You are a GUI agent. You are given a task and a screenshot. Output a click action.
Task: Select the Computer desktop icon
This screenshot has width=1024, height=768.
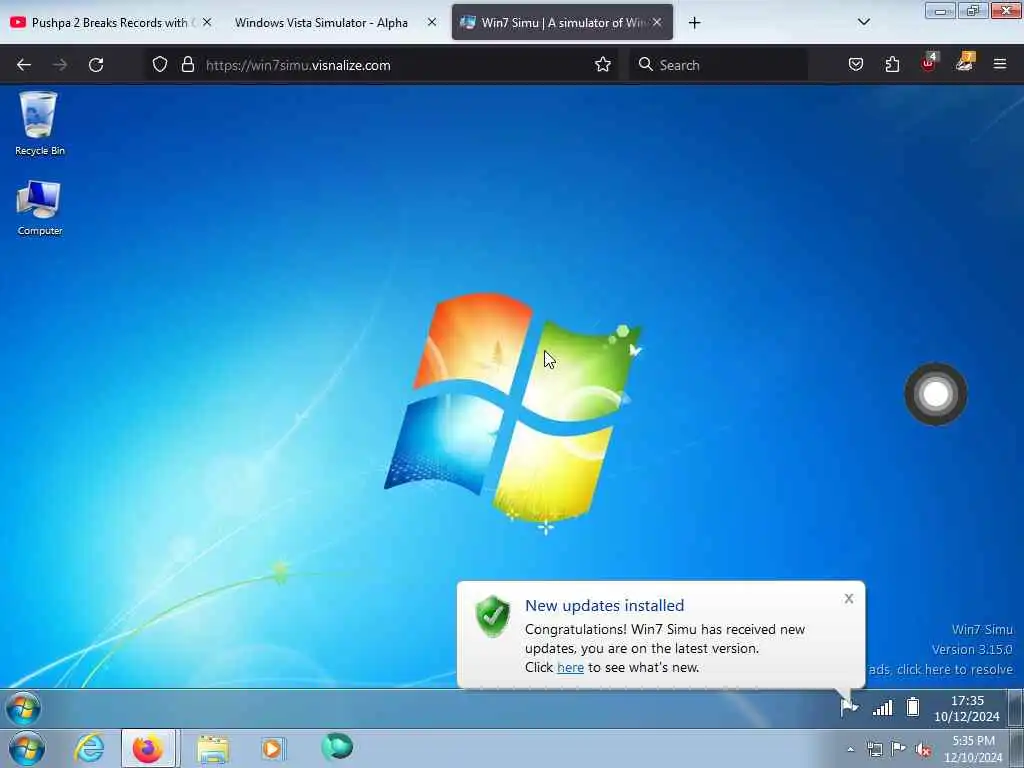[39, 208]
